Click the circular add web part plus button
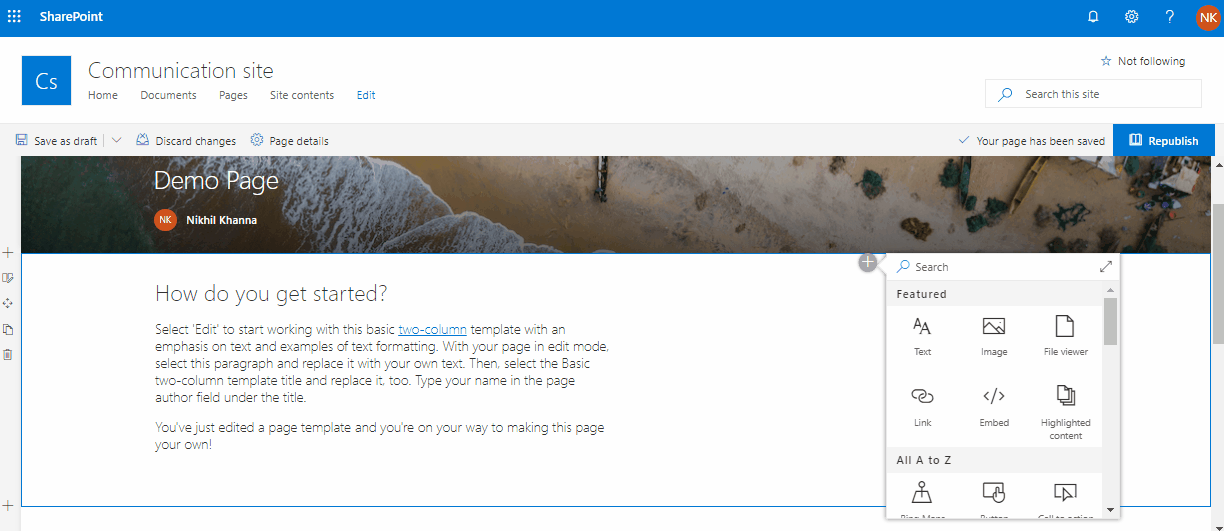The height and width of the screenshot is (531, 1224). 867,262
